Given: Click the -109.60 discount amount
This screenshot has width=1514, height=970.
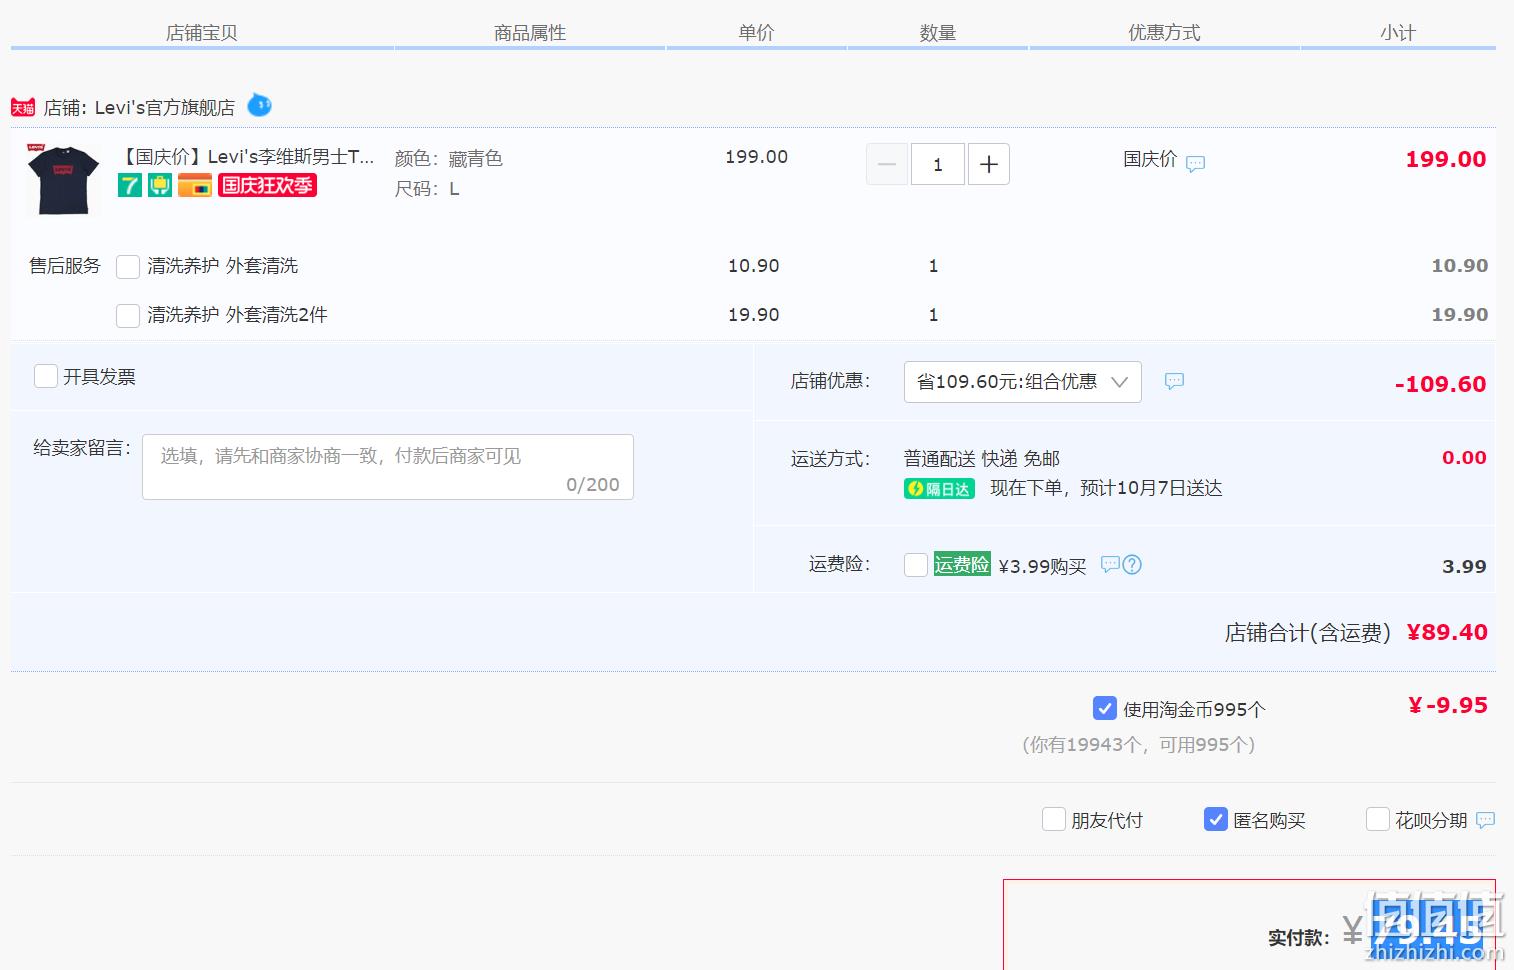Looking at the screenshot, I should click(1440, 384).
